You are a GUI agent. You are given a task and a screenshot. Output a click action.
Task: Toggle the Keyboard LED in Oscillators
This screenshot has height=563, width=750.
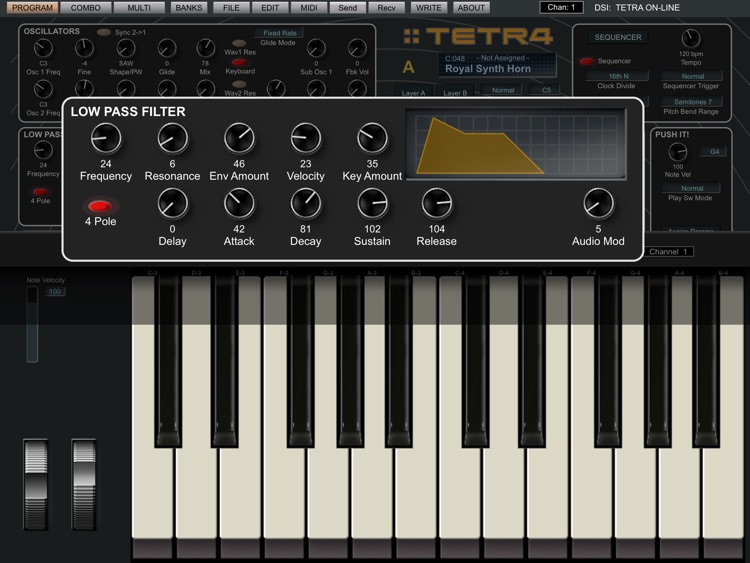(239, 62)
